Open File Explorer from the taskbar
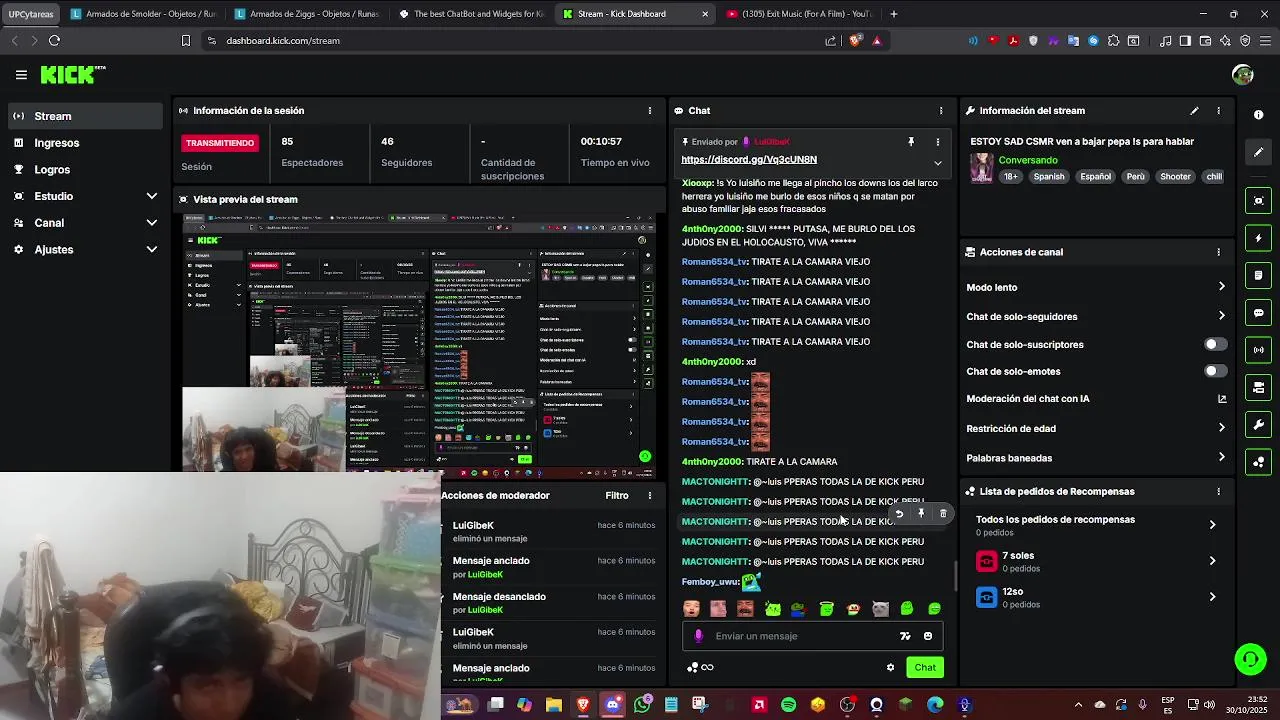The image size is (1280, 720). pyautogui.click(x=553, y=705)
